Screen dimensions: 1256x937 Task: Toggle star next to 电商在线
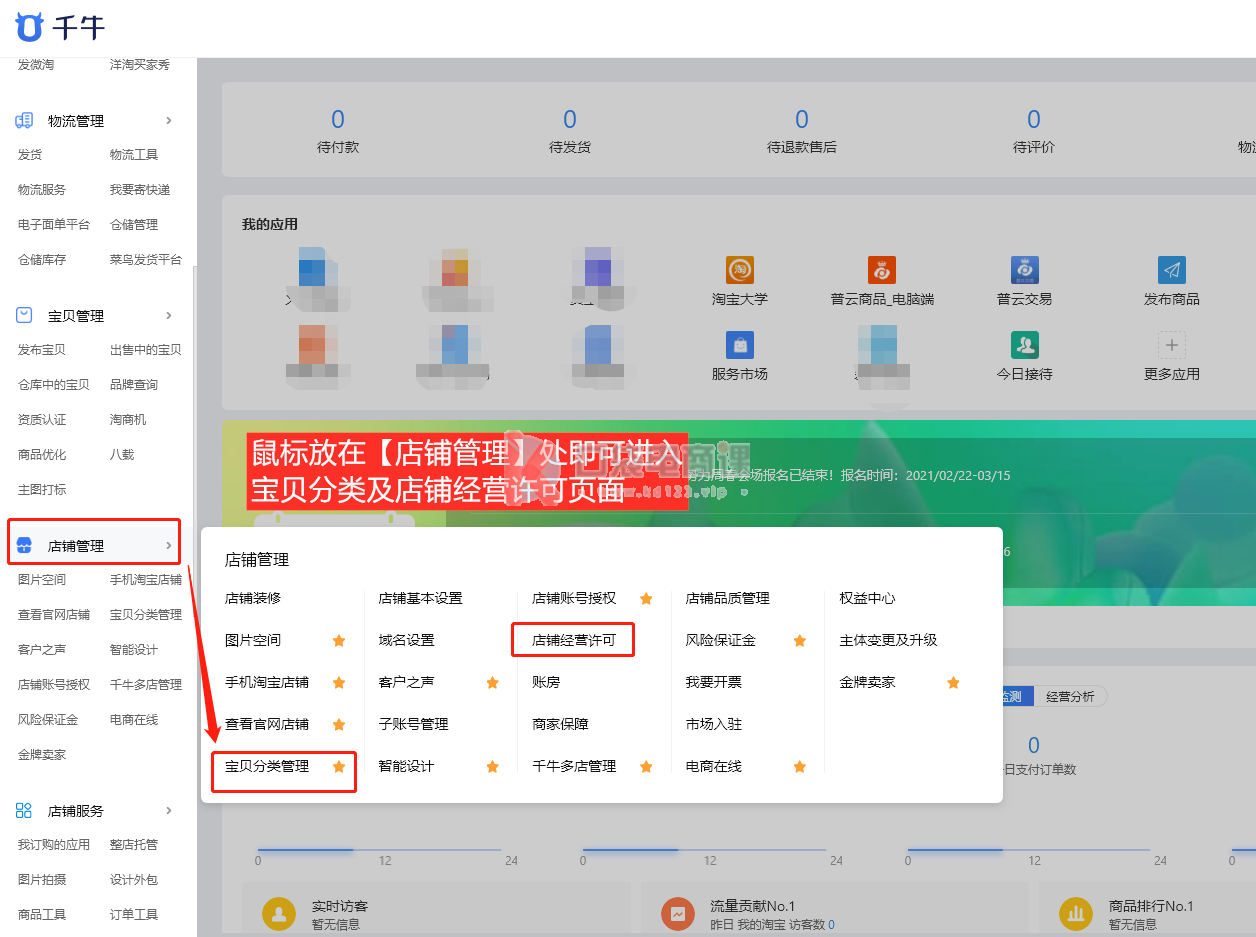[800, 766]
